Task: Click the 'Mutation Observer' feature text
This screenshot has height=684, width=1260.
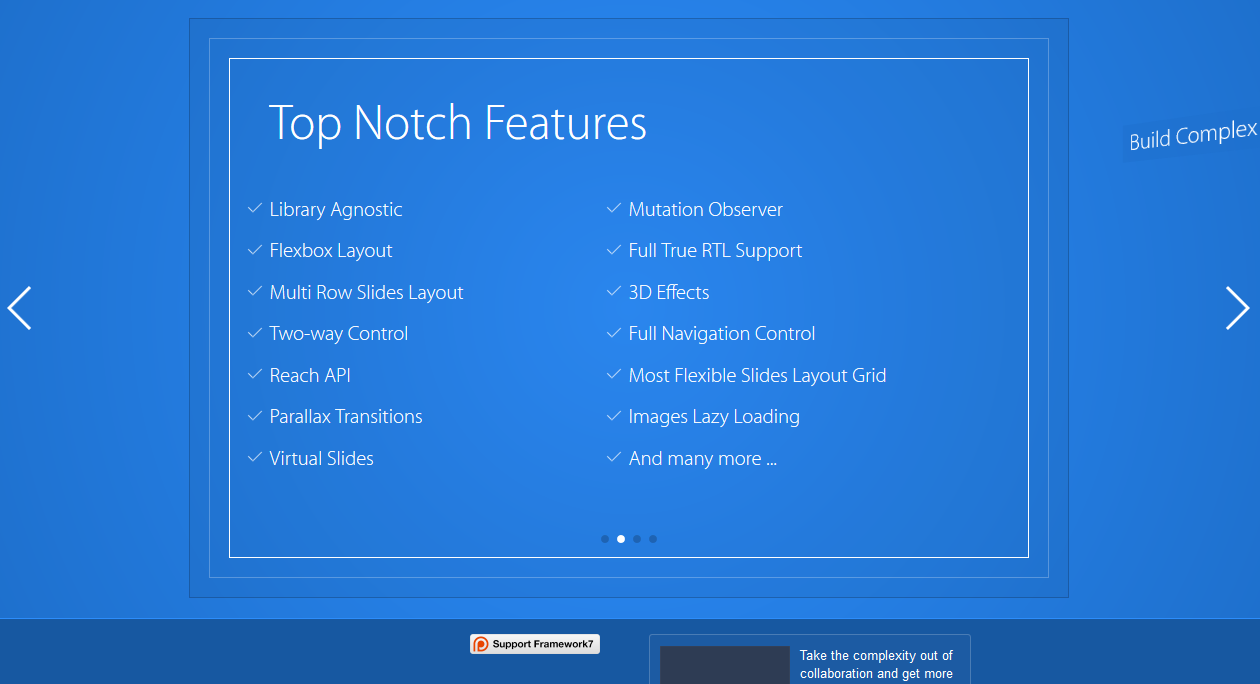Action: 706,210
